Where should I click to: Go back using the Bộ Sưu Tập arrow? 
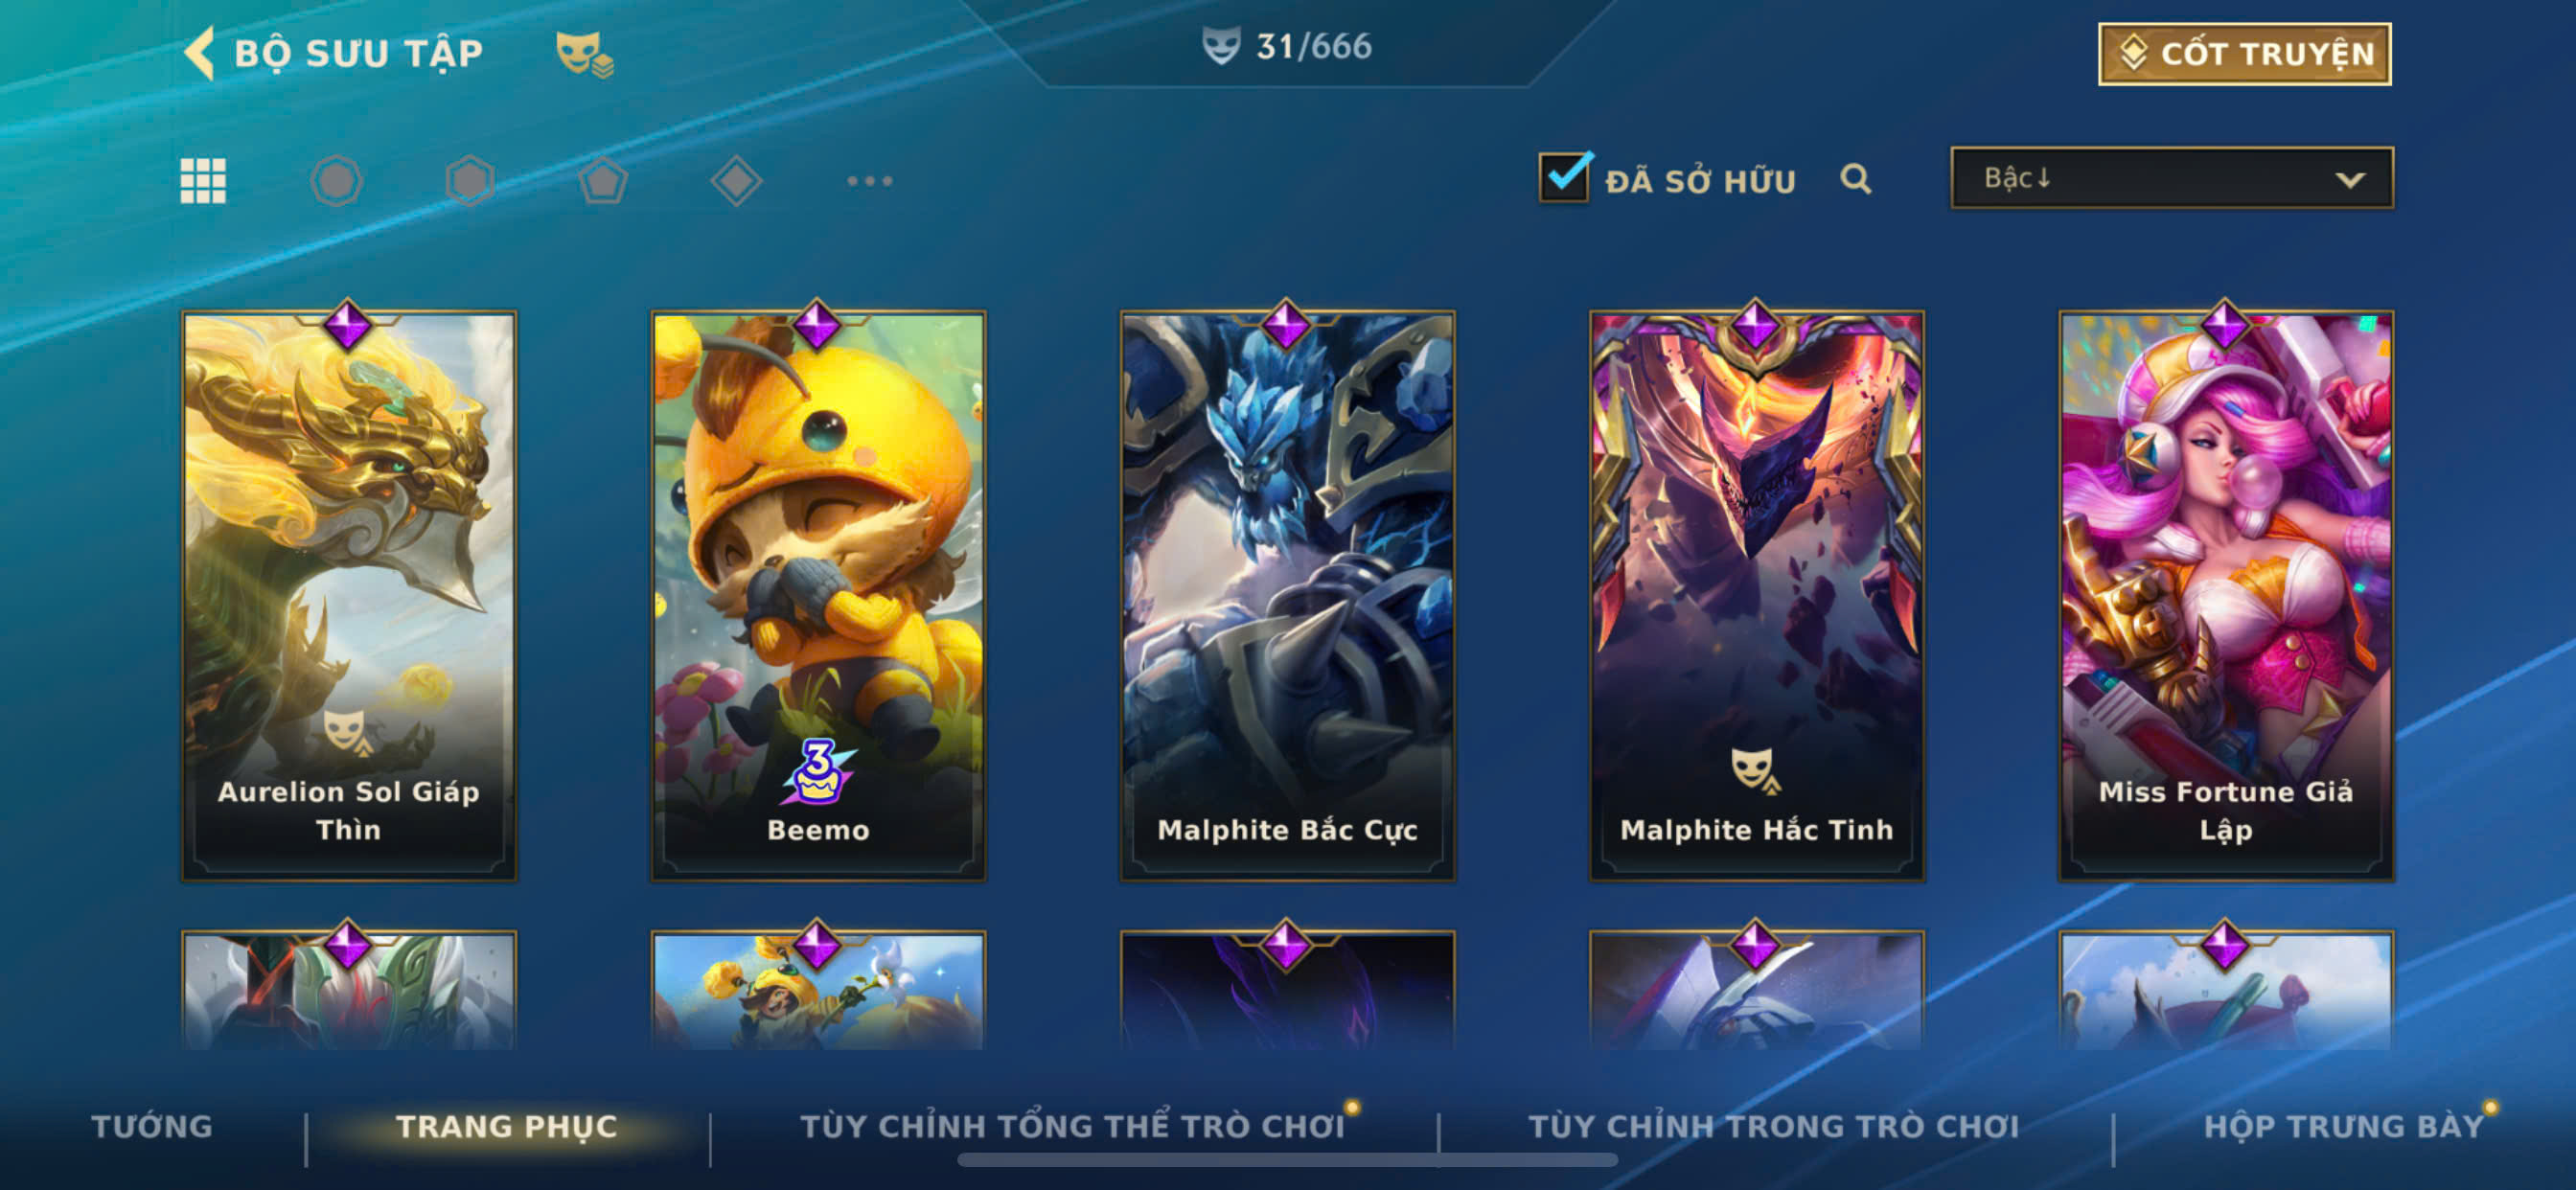pos(200,52)
